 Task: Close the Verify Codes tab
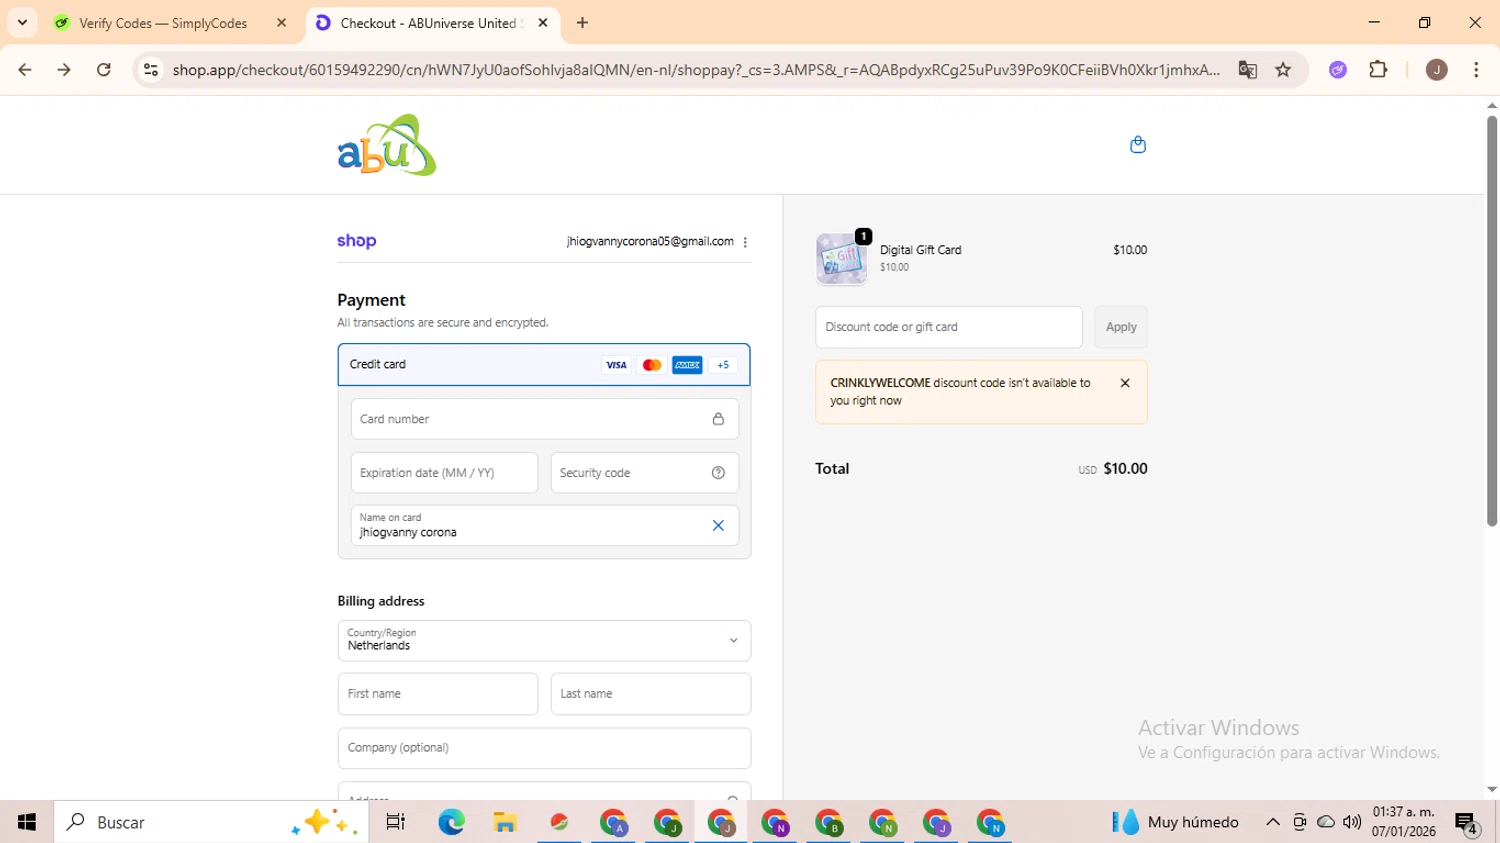[281, 23]
